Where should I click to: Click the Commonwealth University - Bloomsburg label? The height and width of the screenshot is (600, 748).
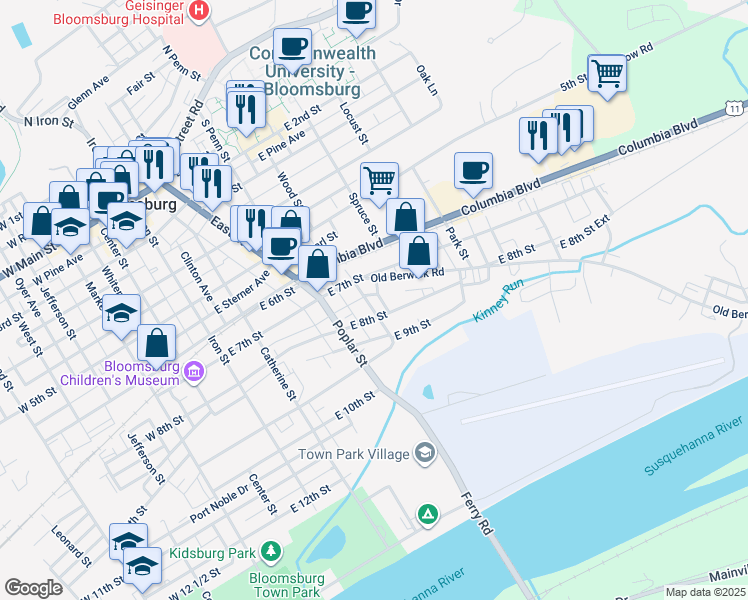tap(312, 71)
